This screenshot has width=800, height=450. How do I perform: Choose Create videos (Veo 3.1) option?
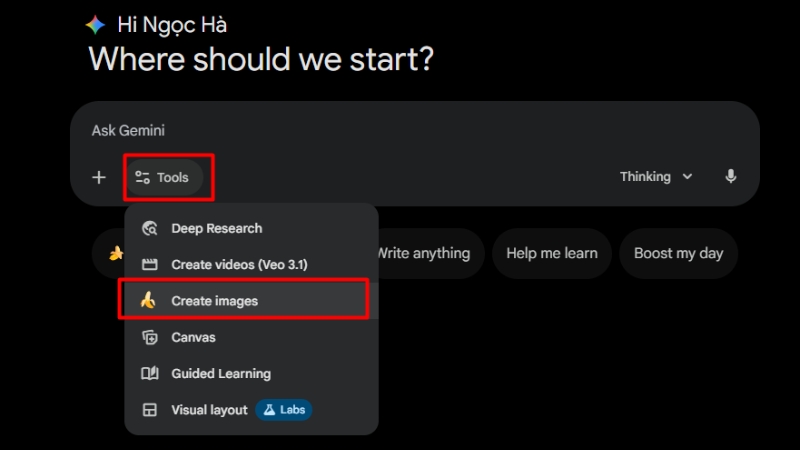point(239,265)
